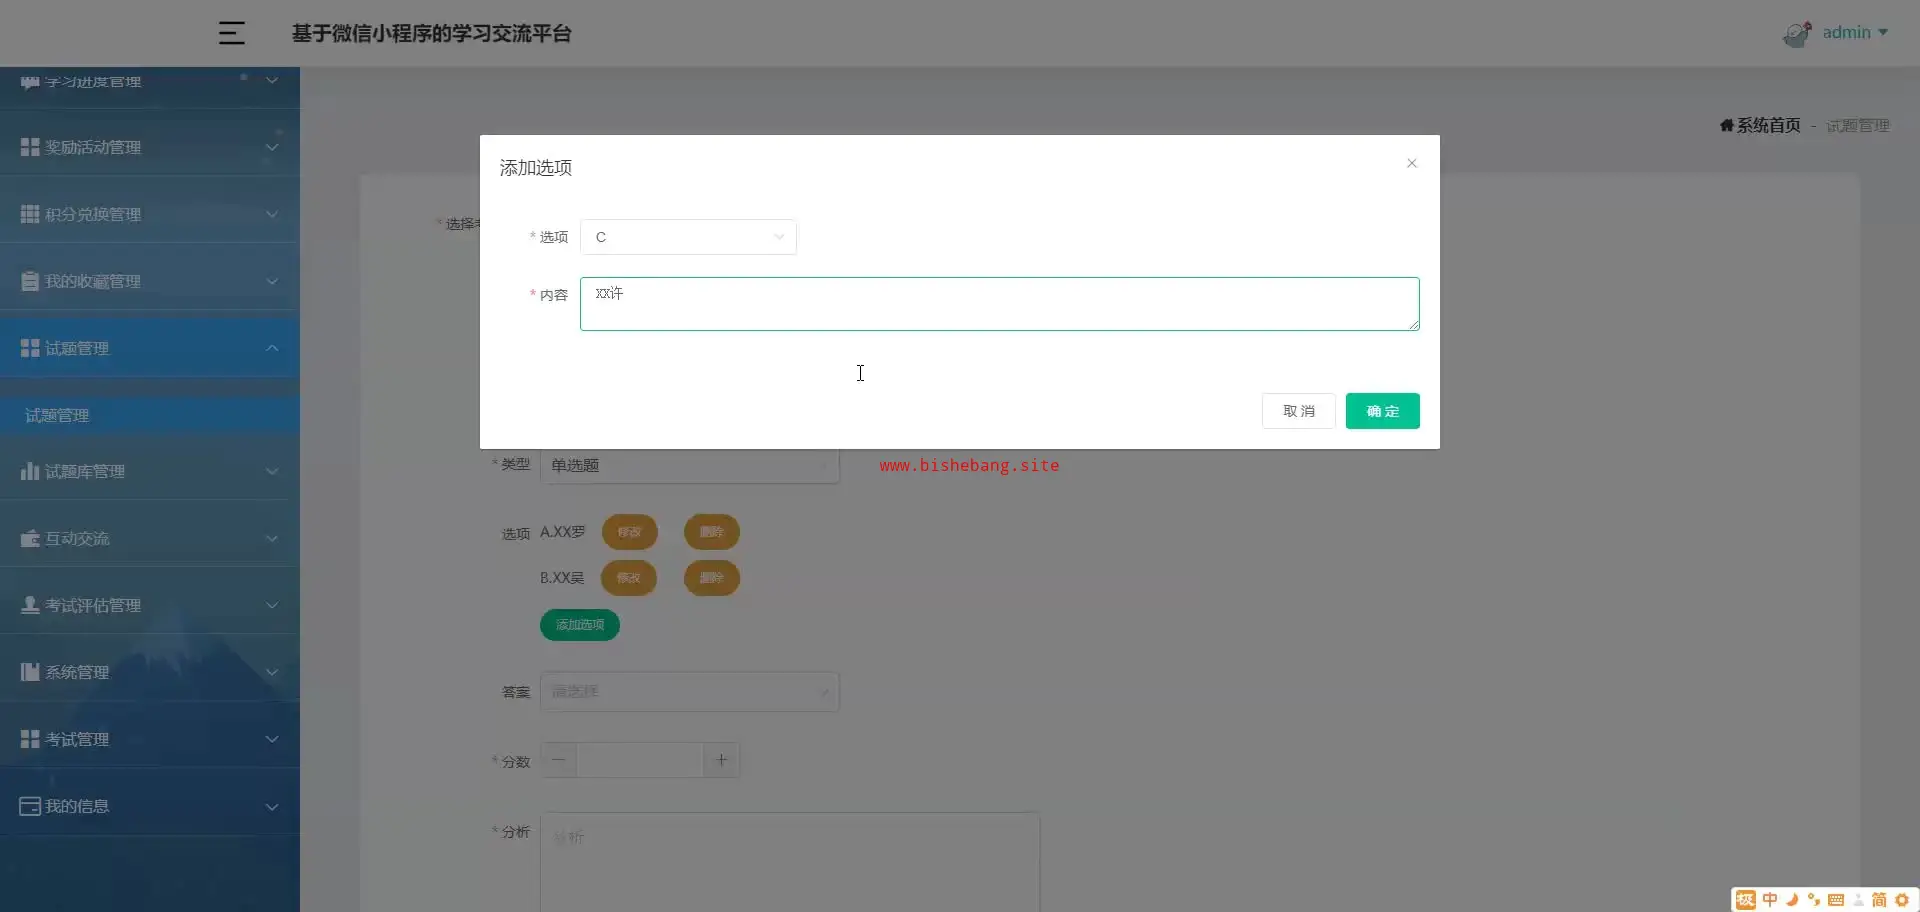Image resolution: width=1920 pixels, height=912 pixels.
Task: Go to 系统首页 breadcrumb link
Action: (1768, 125)
